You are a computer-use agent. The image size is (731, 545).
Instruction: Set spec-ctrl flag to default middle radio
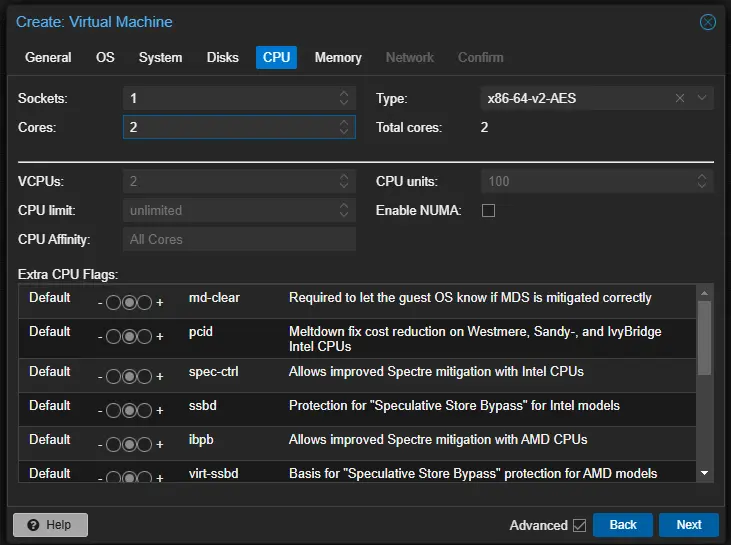(128, 376)
